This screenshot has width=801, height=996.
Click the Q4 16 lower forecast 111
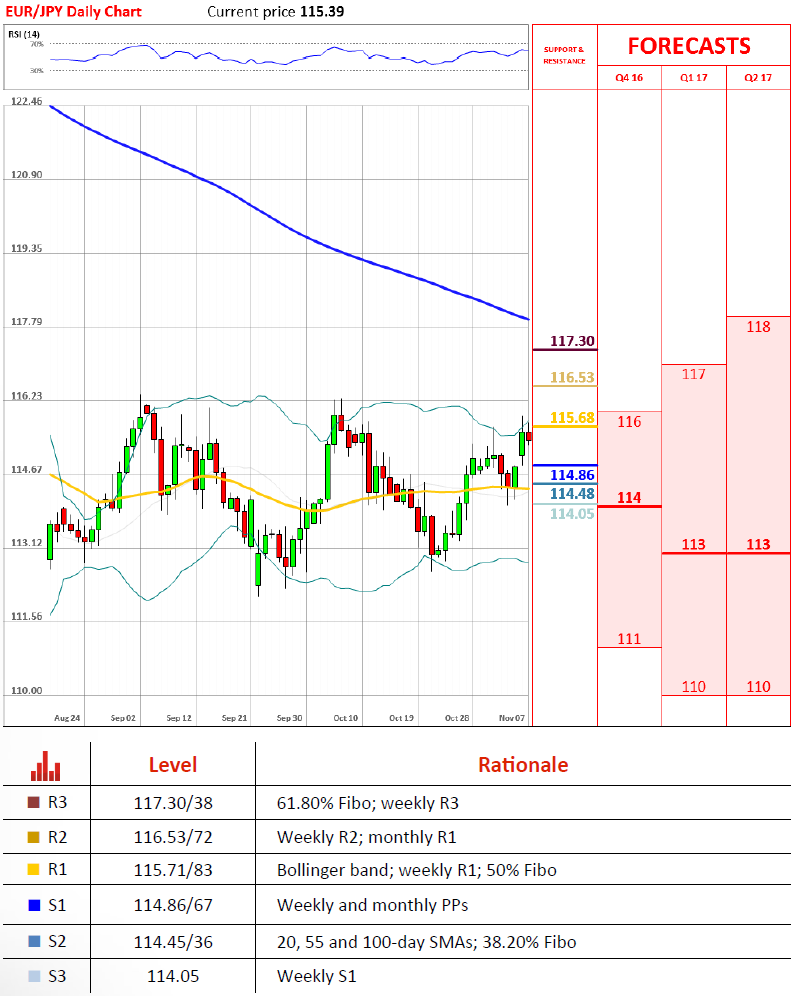click(629, 639)
